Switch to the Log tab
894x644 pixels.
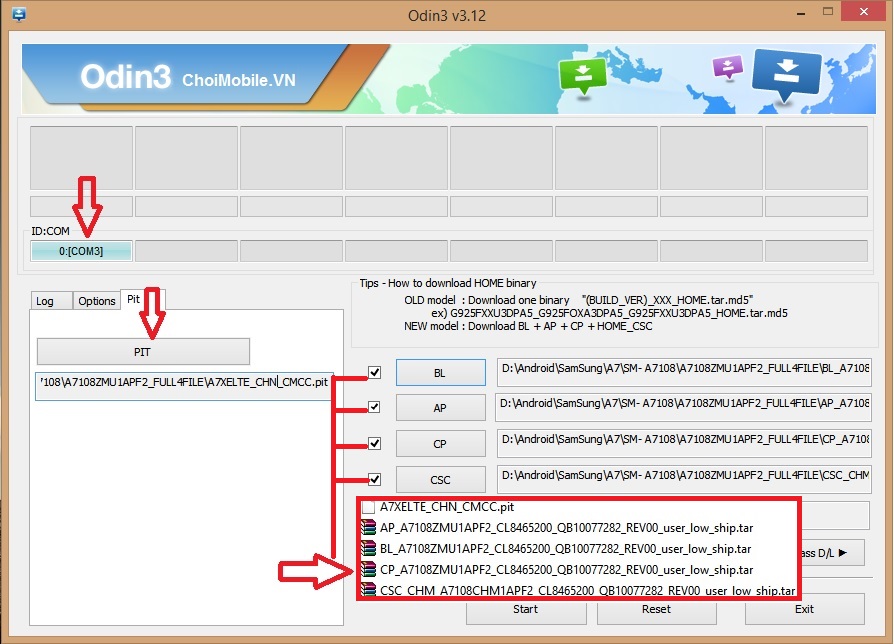pyautogui.click(x=51, y=301)
